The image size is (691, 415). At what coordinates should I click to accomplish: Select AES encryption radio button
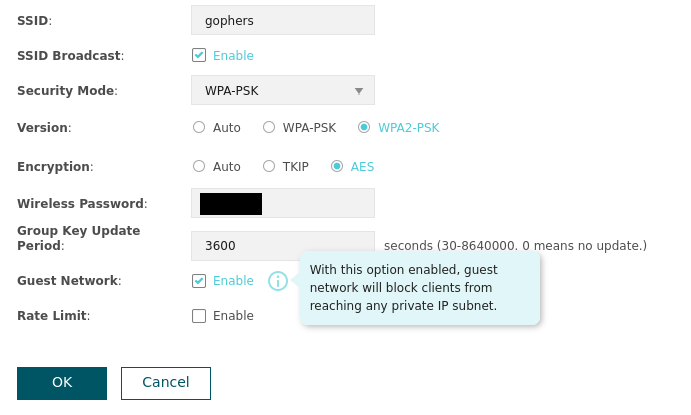click(337, 167)
